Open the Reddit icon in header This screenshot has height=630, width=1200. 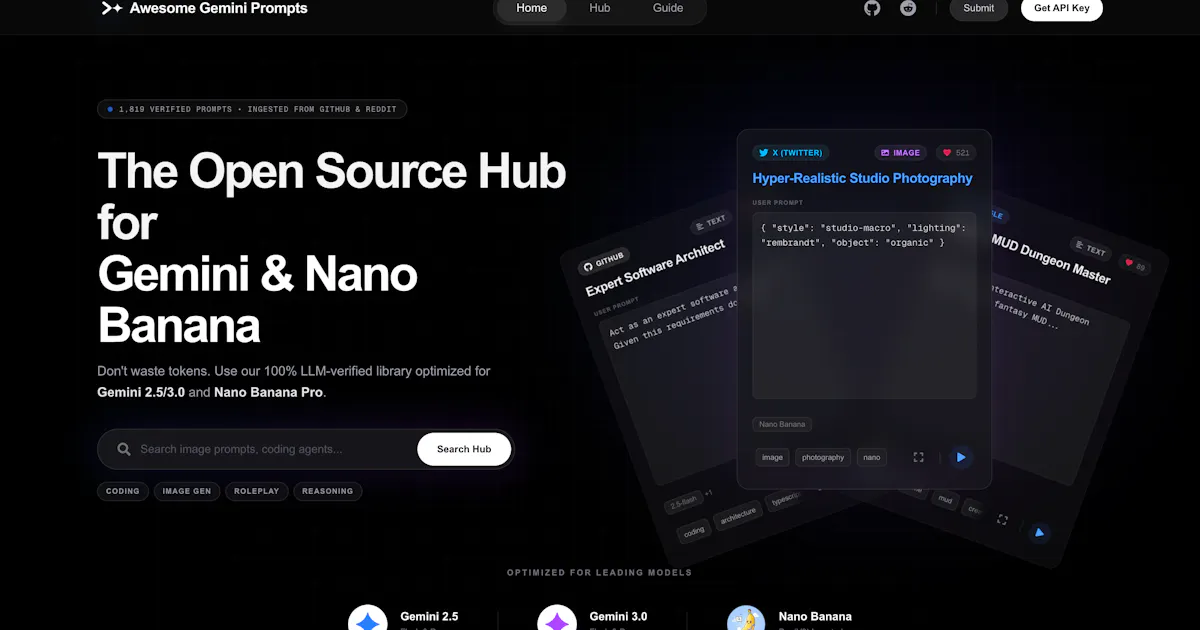tap(908, 8)
